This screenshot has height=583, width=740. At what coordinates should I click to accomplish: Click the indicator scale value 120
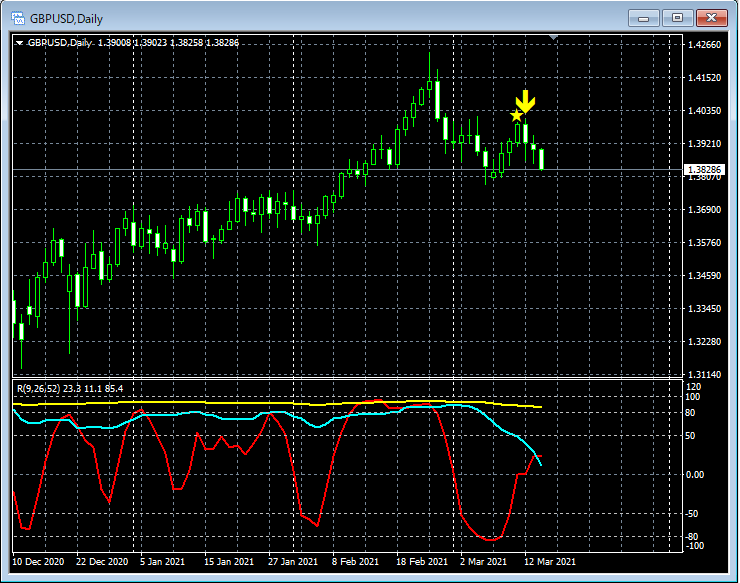pos(693,387)
